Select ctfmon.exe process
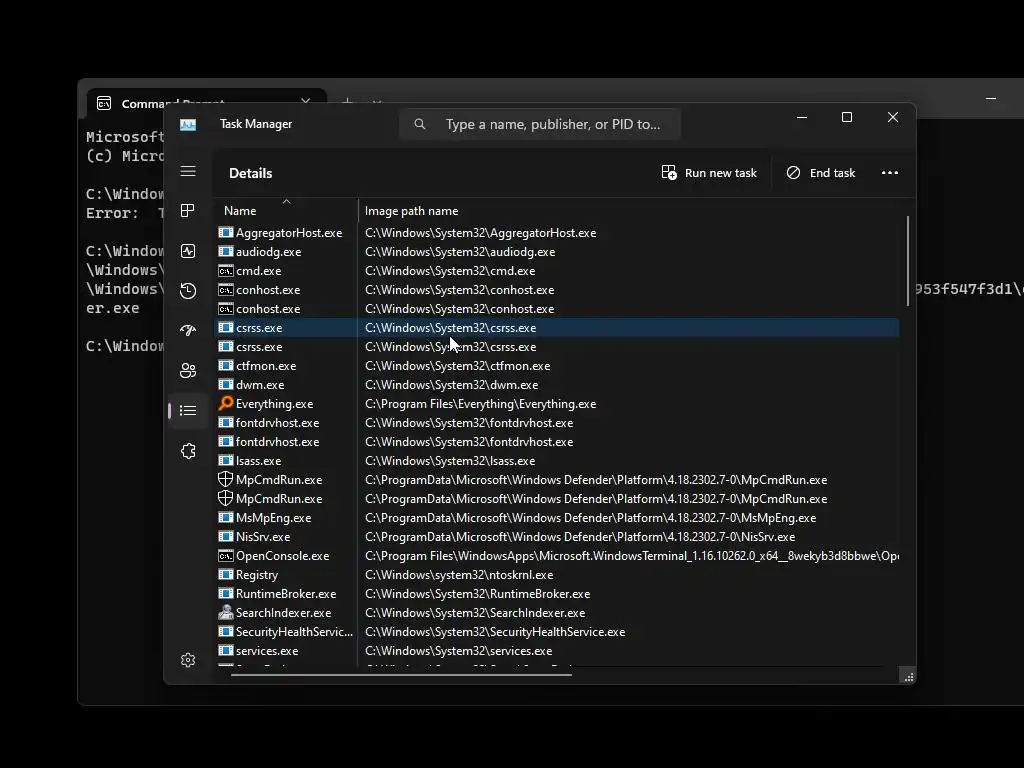 pyautogui.click(x=556, y=366)
